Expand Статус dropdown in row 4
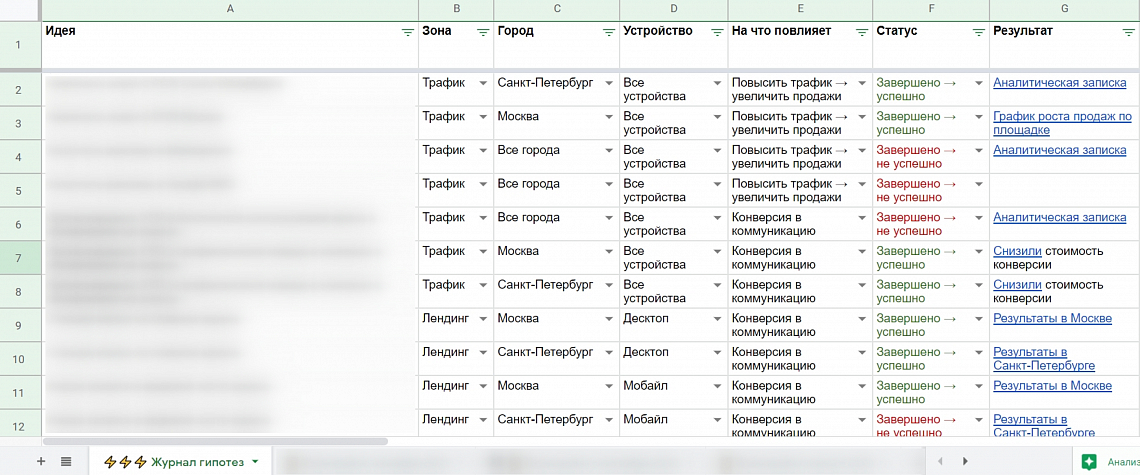Viewport: 1140px width, 475px height. tap(979, 151)
